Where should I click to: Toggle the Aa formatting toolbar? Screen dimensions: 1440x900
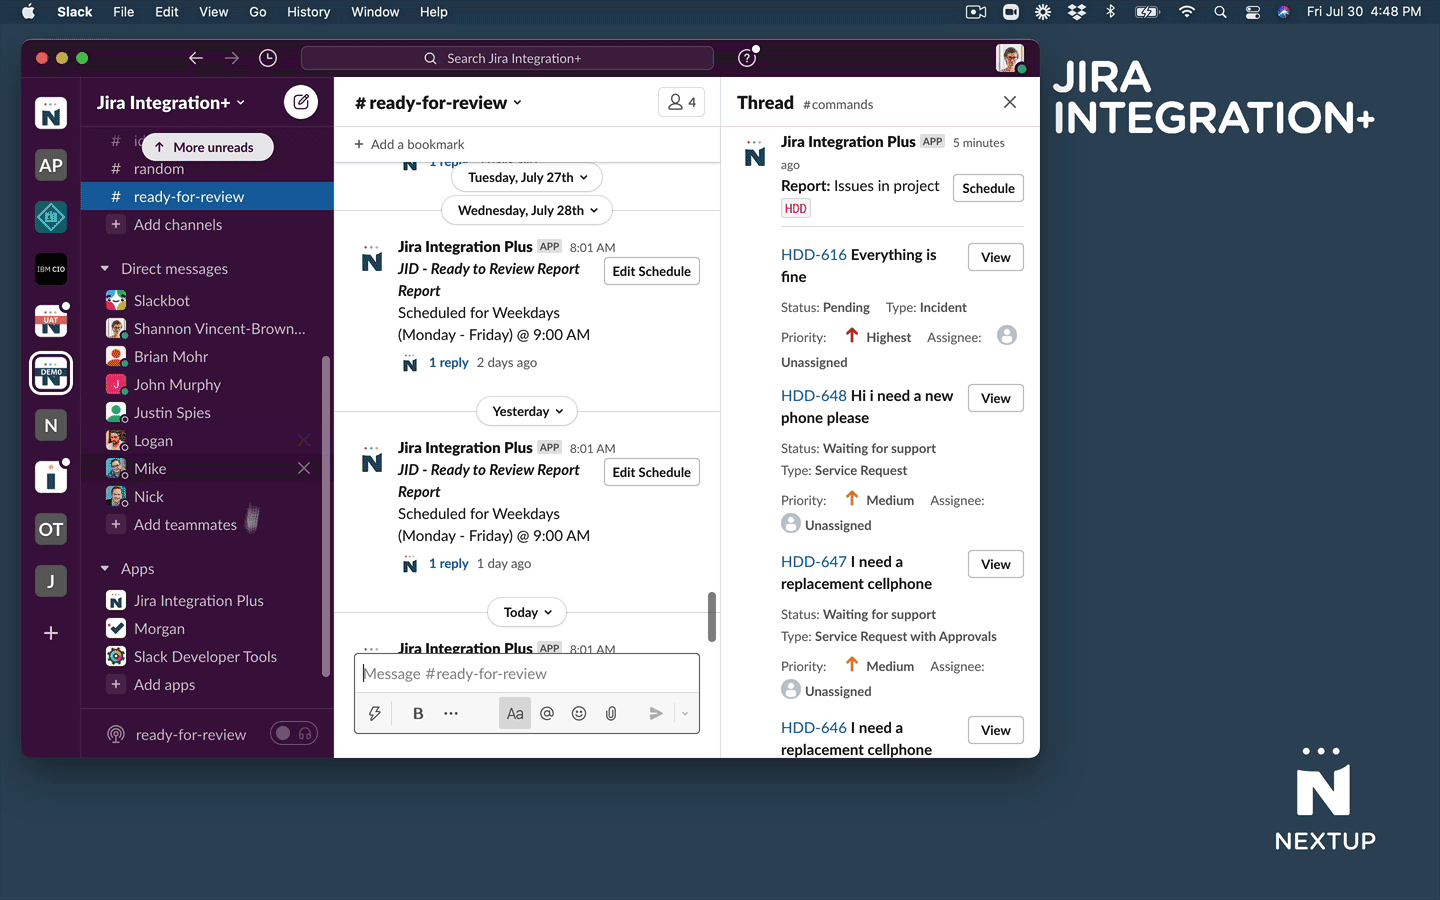pos(515,713)
